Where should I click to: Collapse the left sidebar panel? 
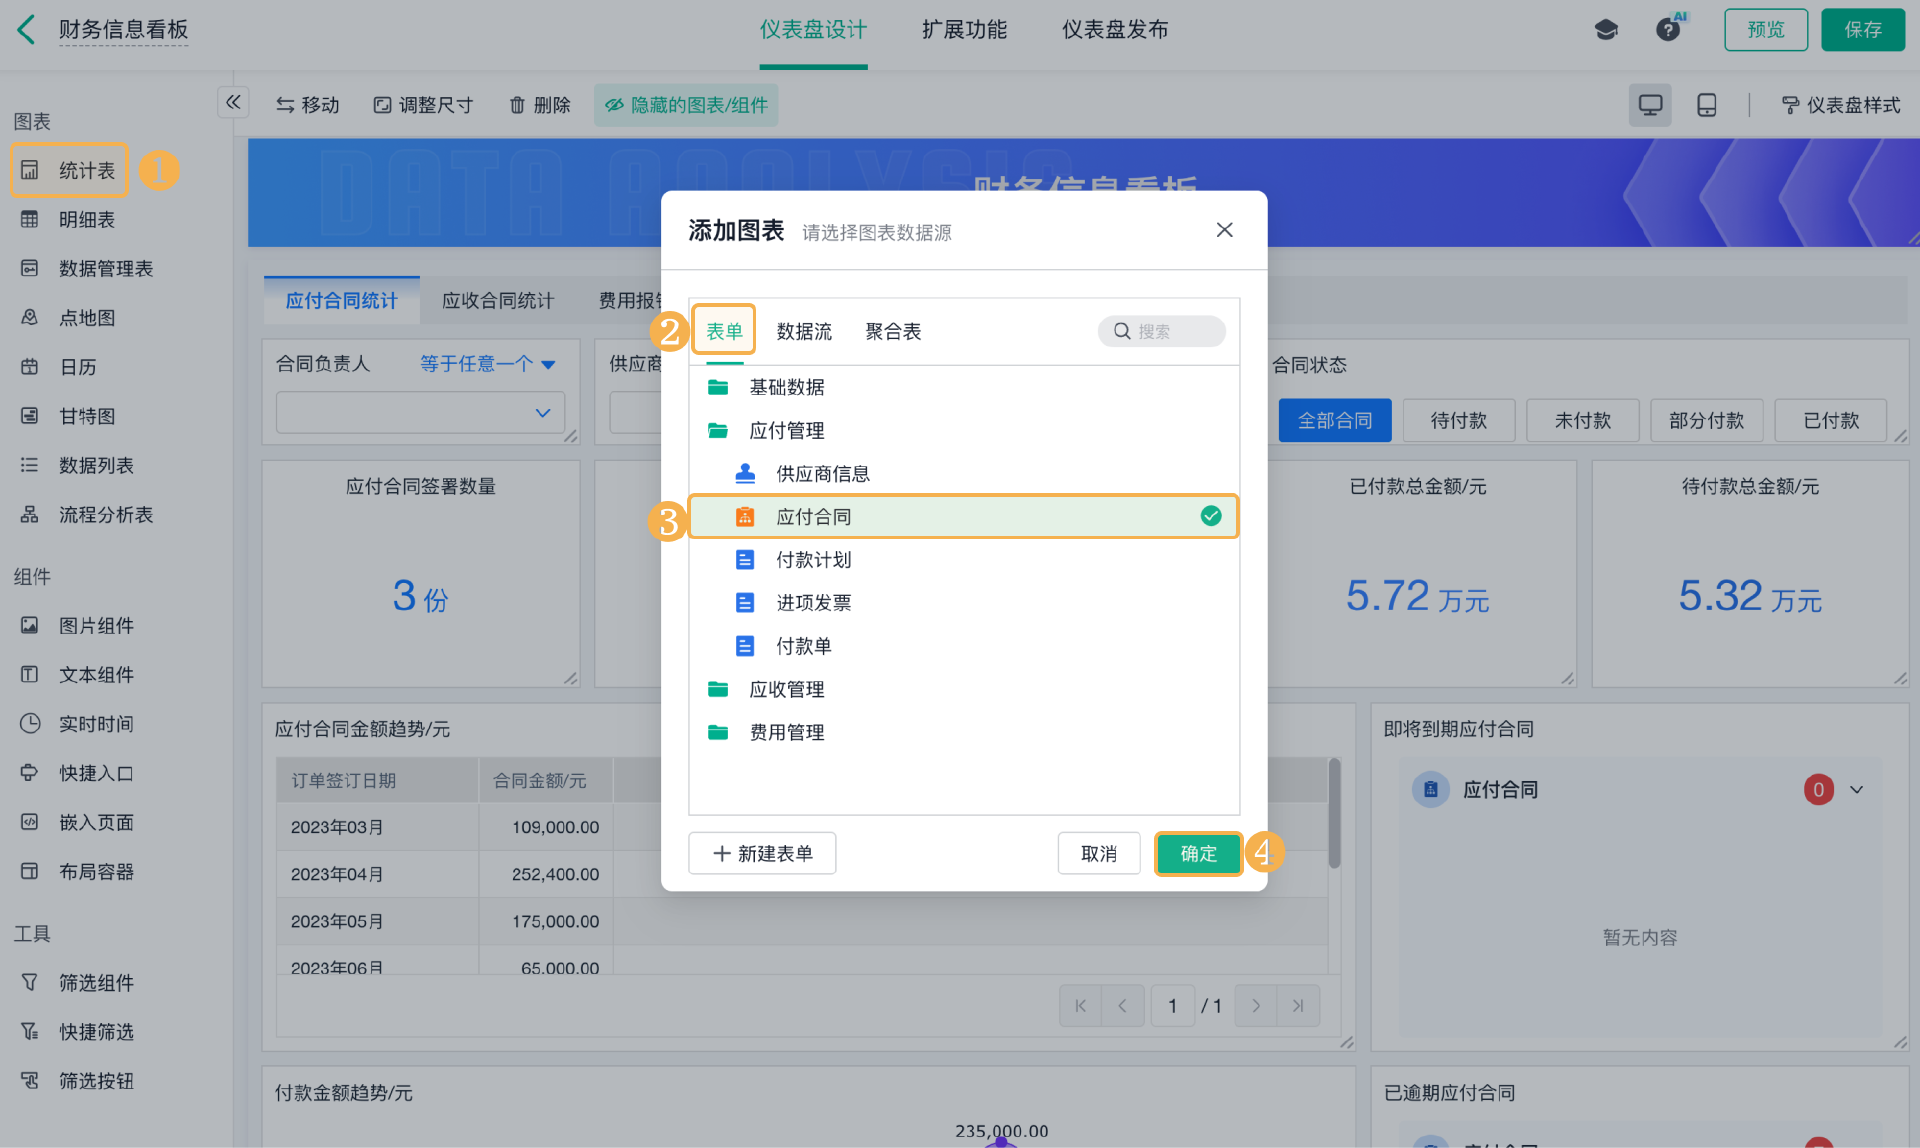(x=233, y=102)
